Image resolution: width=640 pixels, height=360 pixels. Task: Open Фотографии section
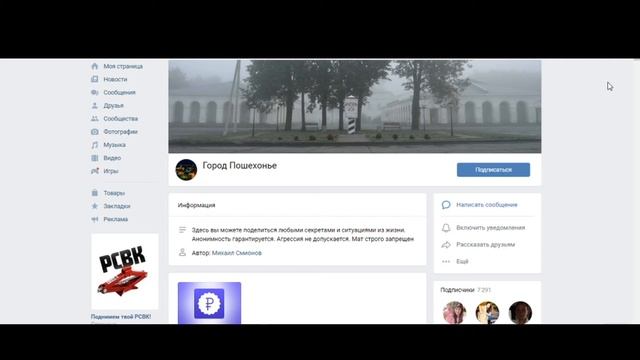coord(120,131)
